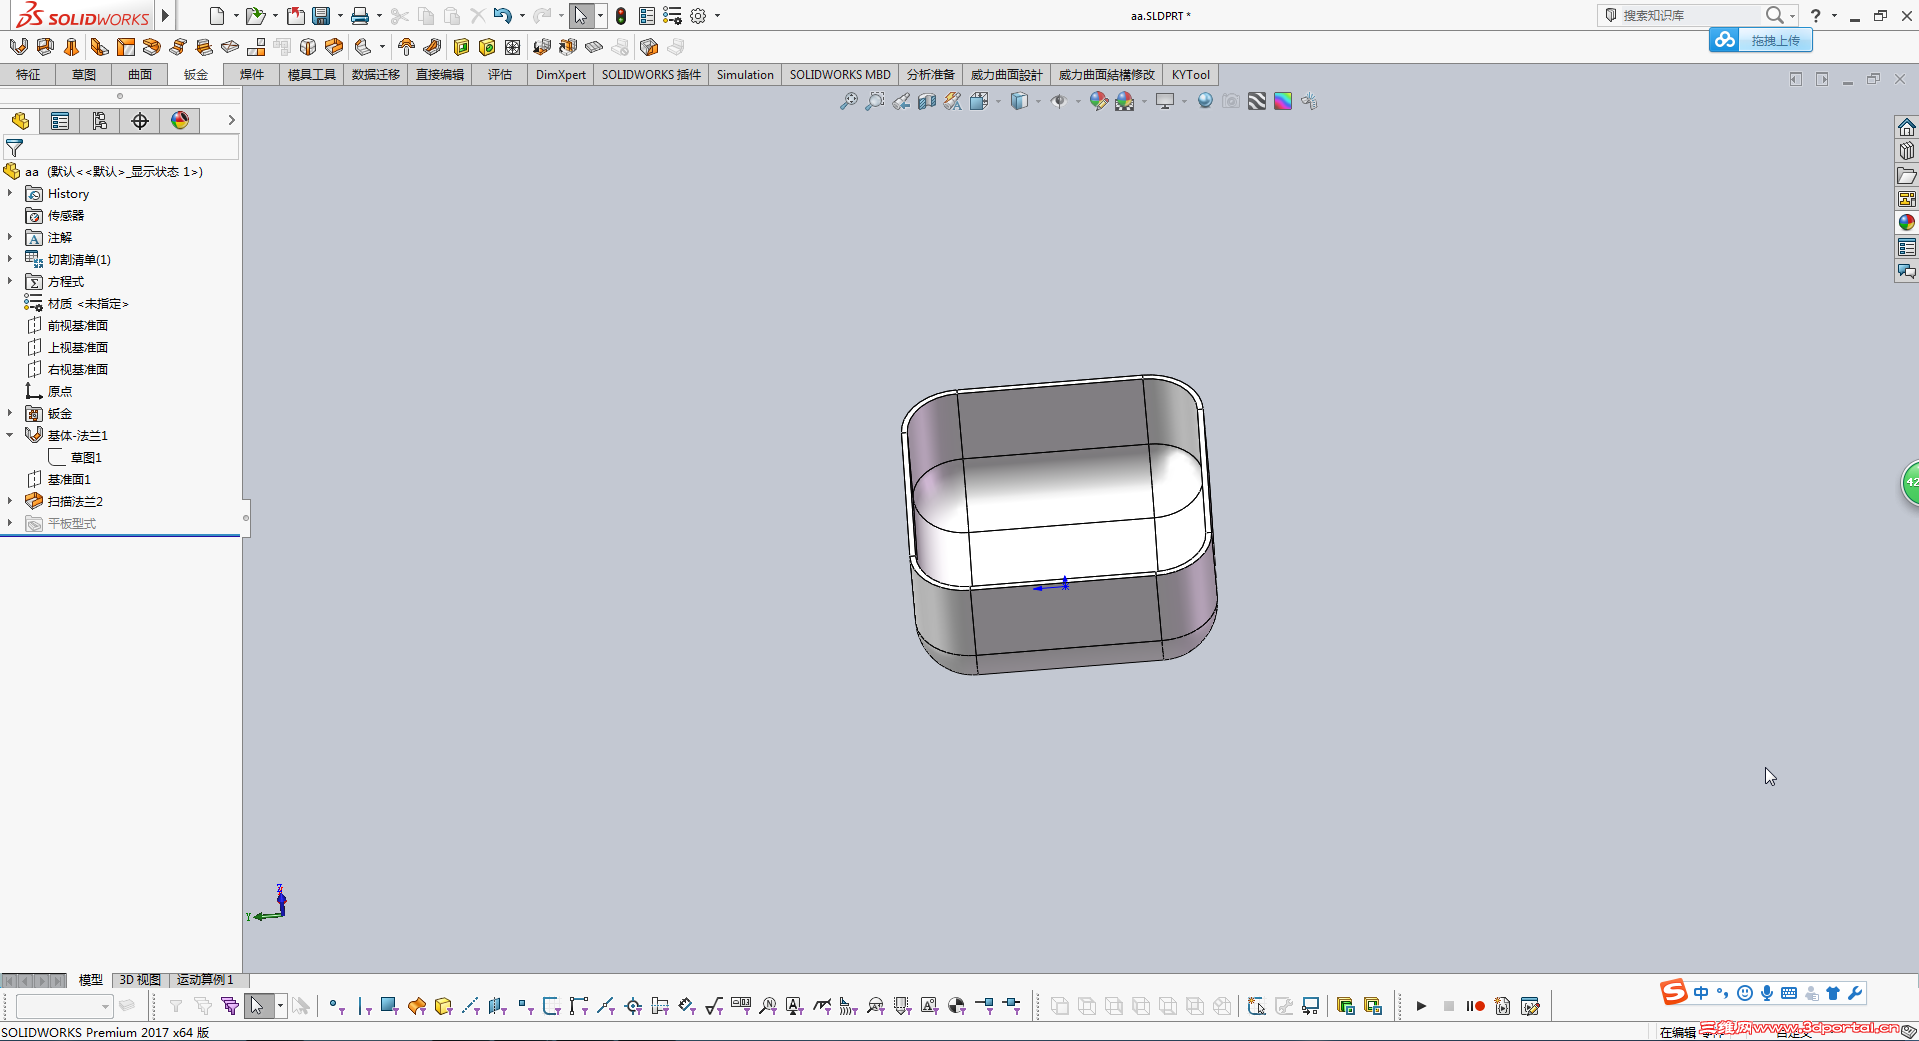This screenshot has height=1041, width=1919.
Task: Open the File Explorer task pane icon
Action: point(1907,175)
